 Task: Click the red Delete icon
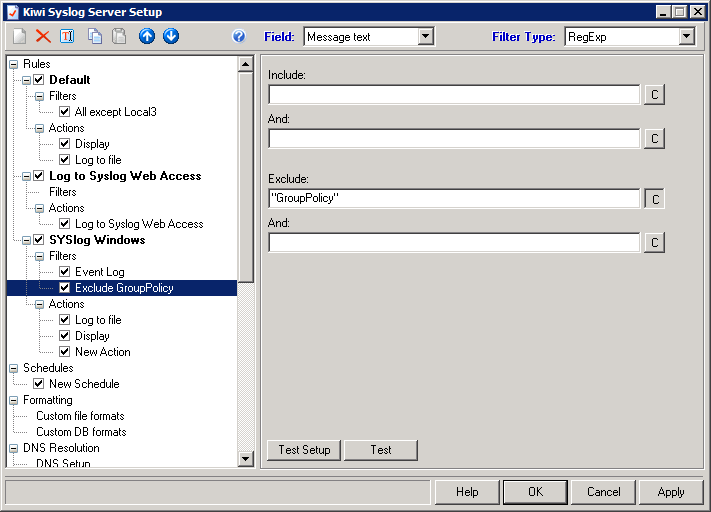44,36
